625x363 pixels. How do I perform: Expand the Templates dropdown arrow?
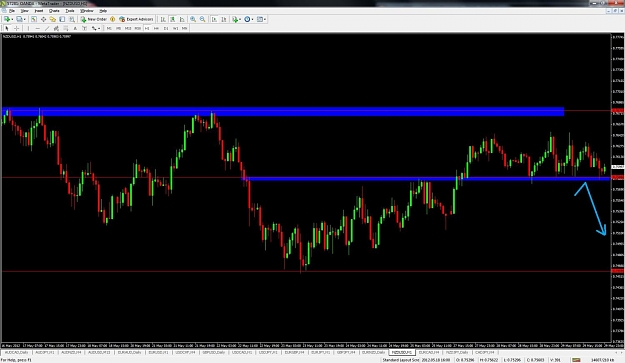265,19
